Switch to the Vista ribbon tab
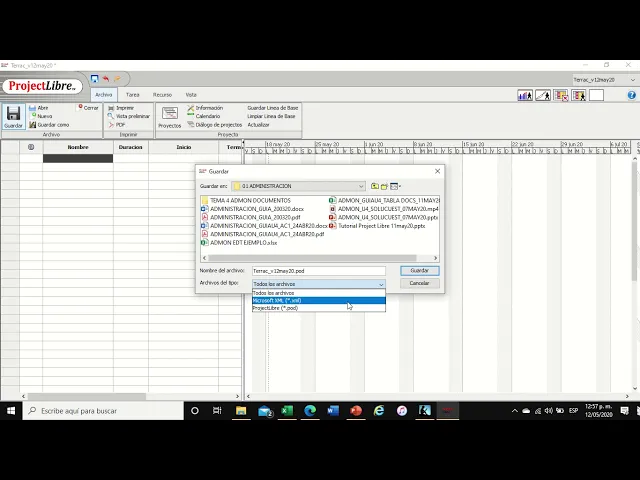Viewport: 640px width, 480px height. pyautogui.click(x=191, y=95)
